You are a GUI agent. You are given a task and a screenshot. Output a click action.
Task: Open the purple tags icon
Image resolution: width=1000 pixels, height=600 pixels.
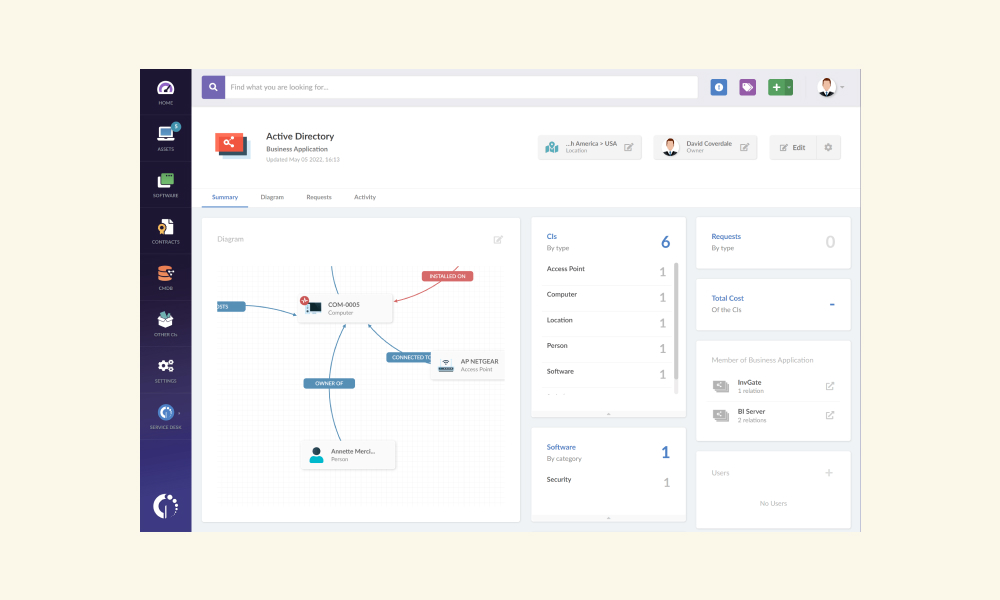(x=747, y=87)
